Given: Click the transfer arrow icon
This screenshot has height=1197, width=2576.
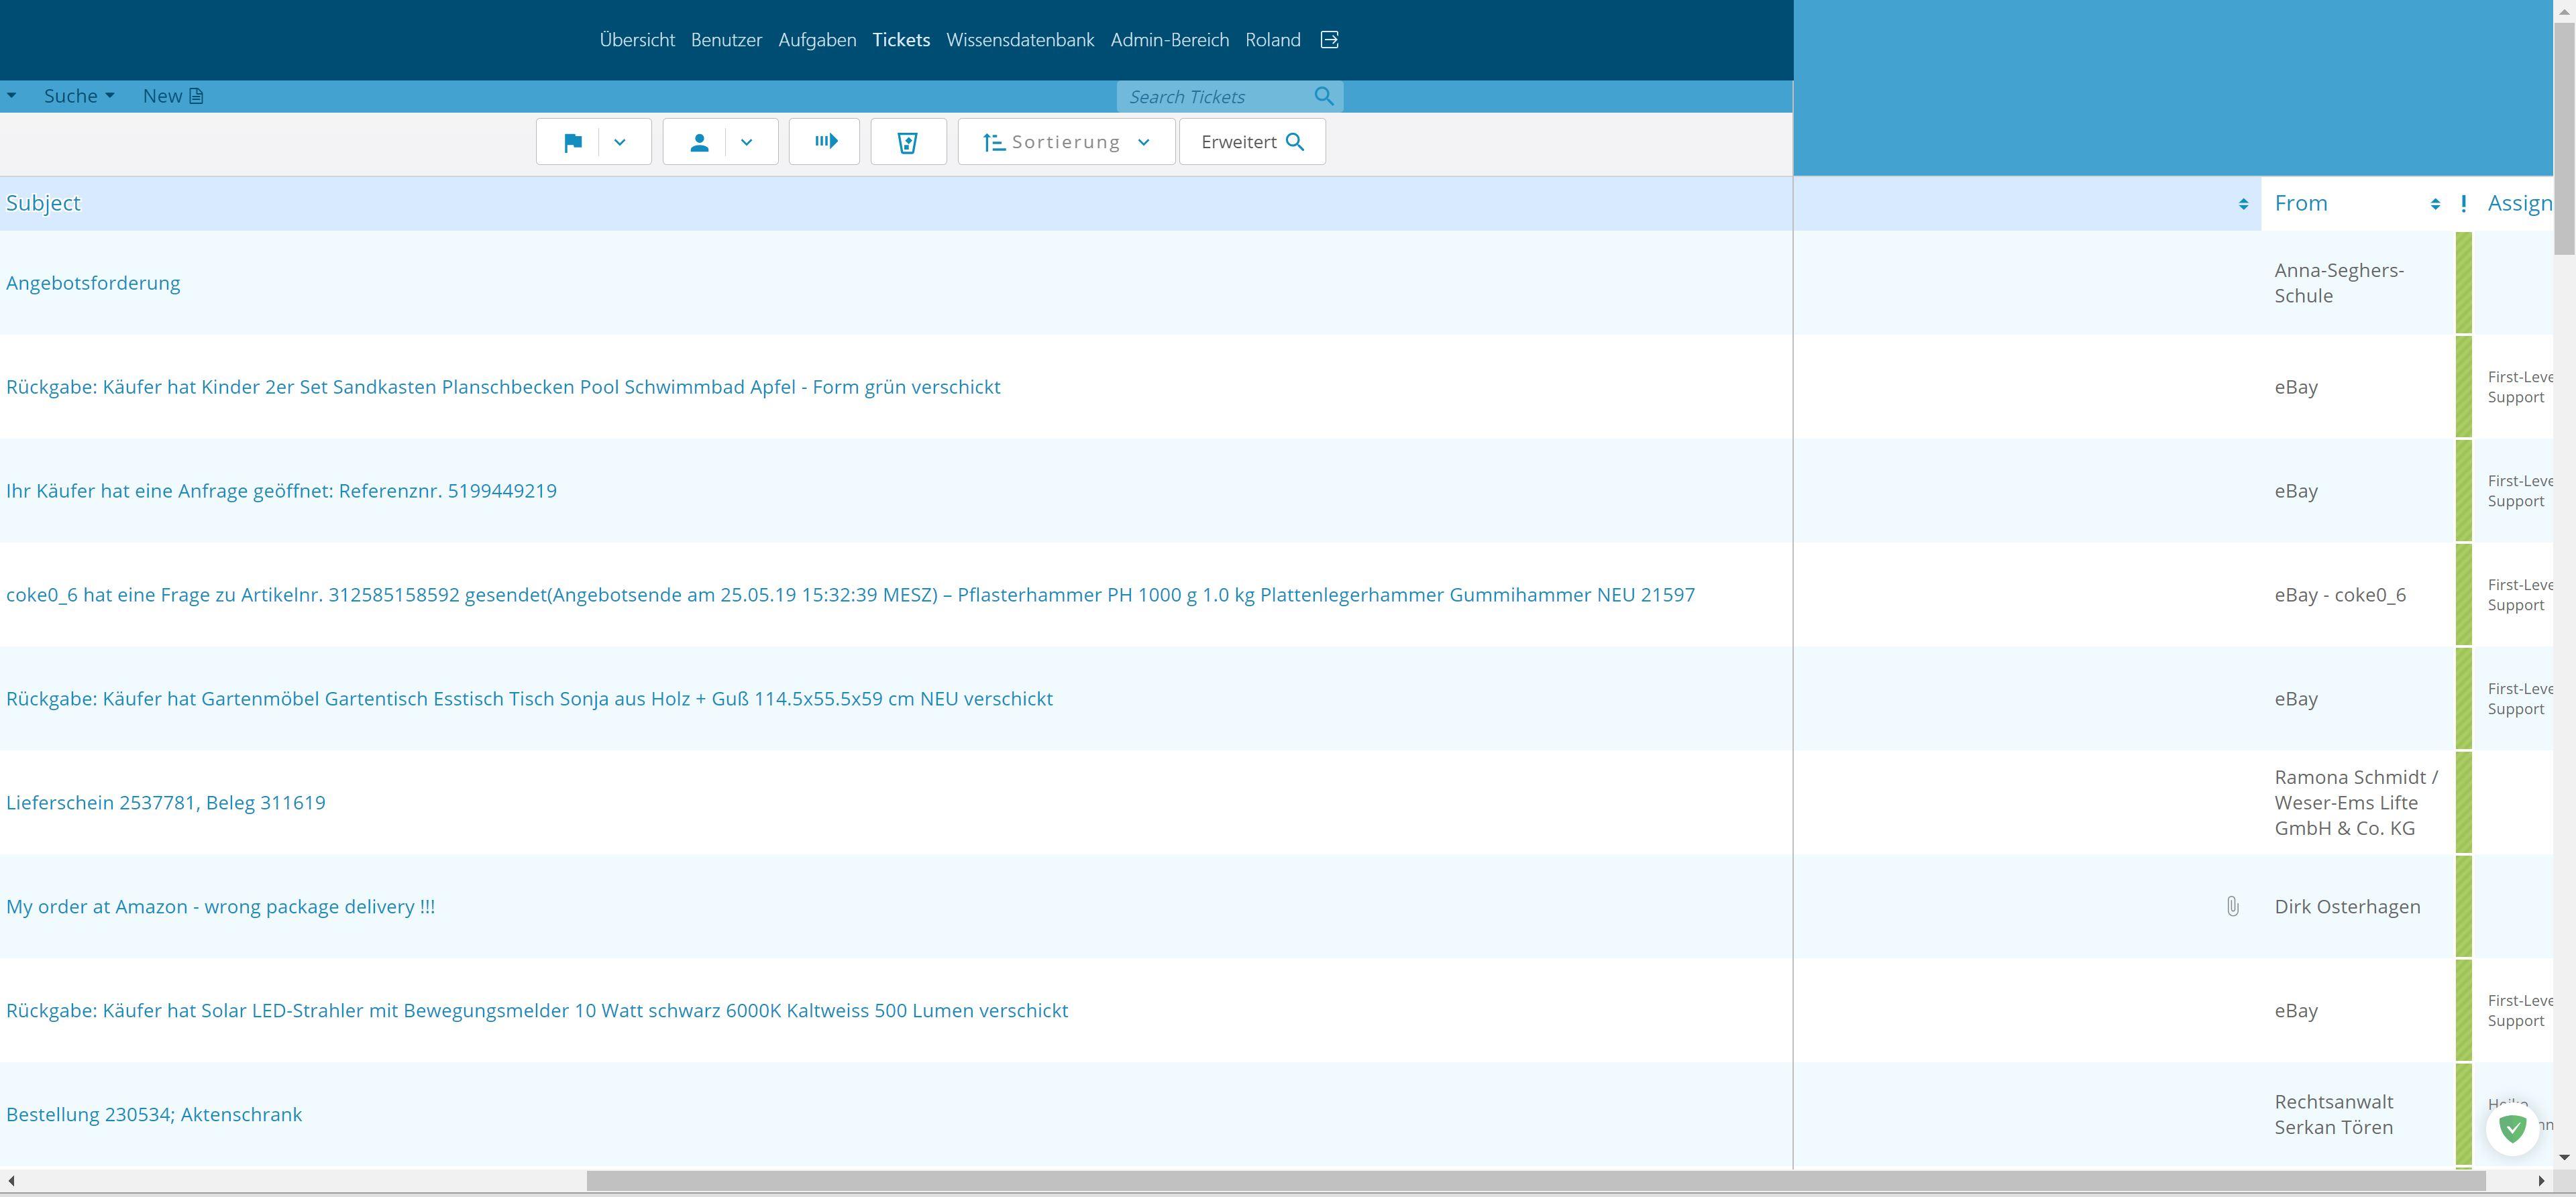Looking at the screenshot, I should click(x=825, y=142).
